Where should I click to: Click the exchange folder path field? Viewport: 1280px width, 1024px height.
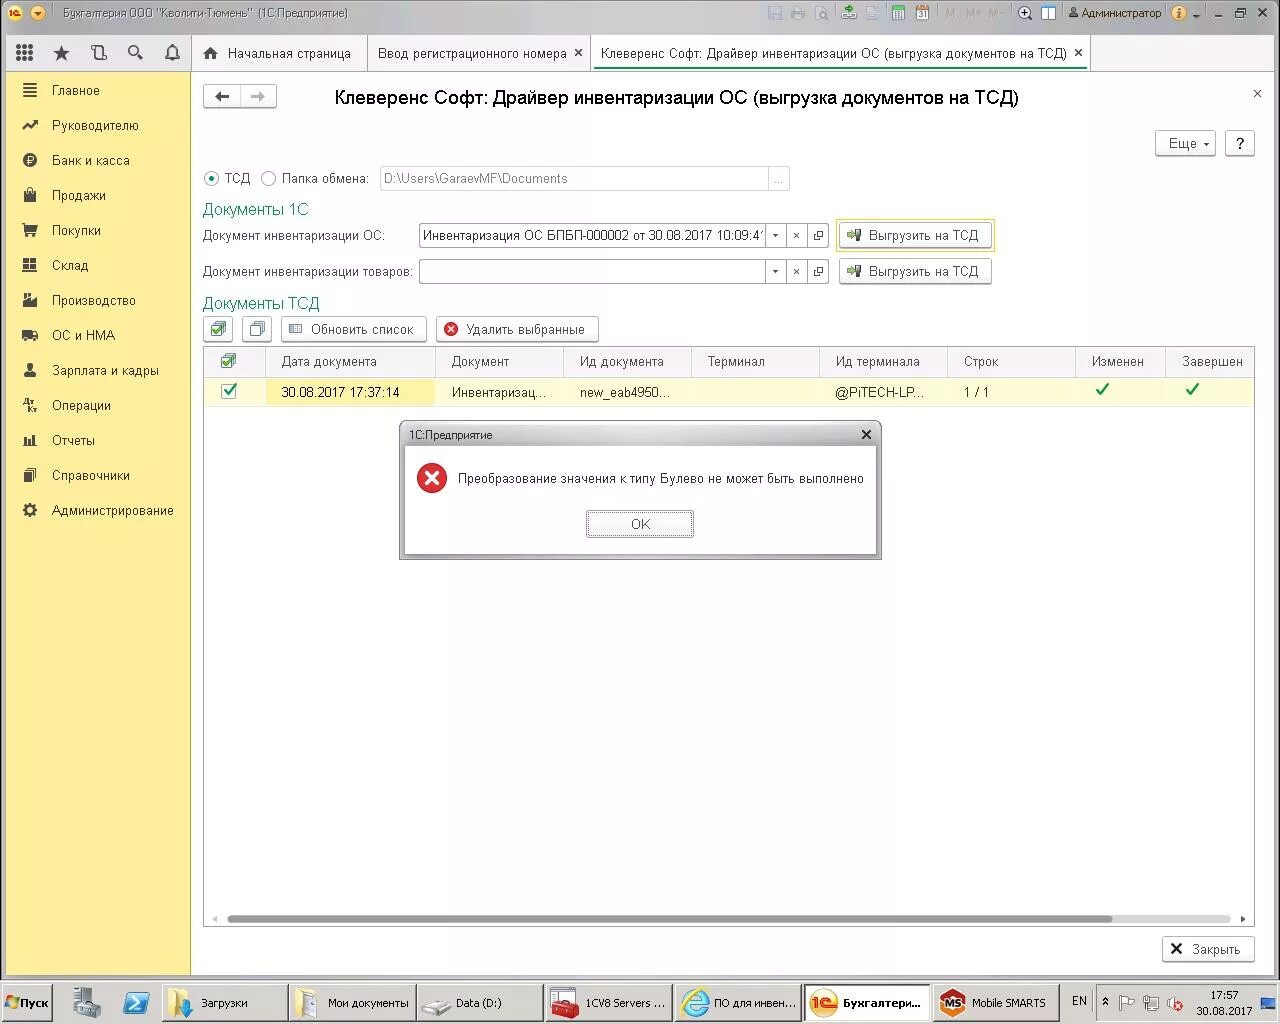coord(574,179)
